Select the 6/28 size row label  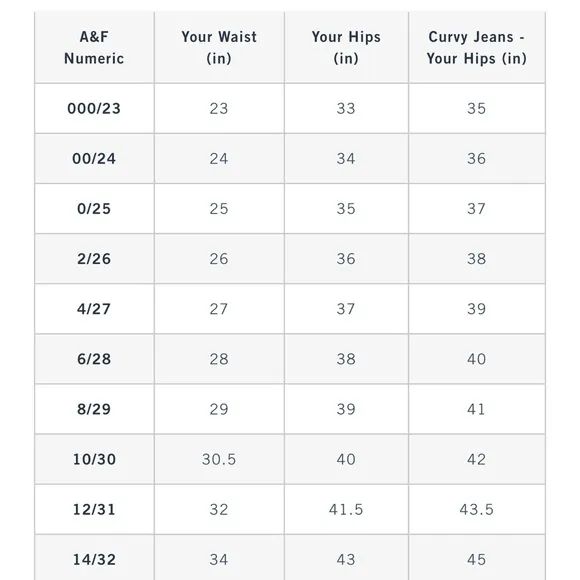[94, 359]
